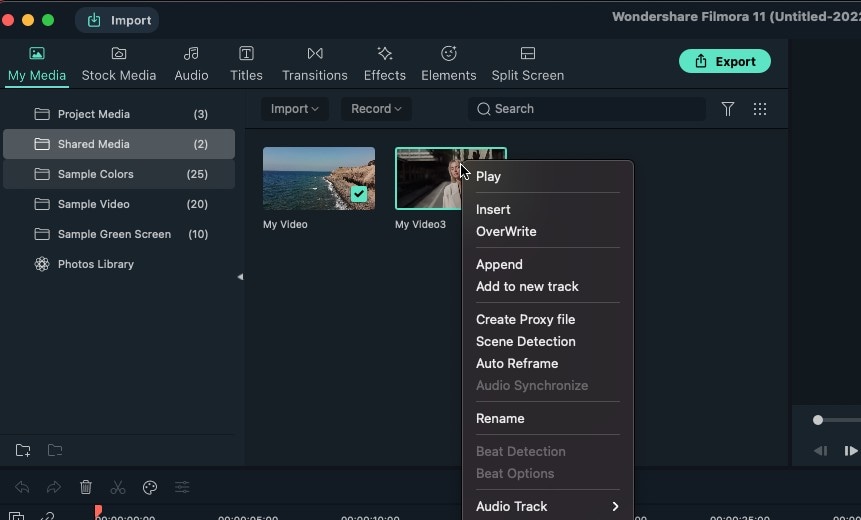
Task: Switch to the Stock Media tab
Action: 119,64
